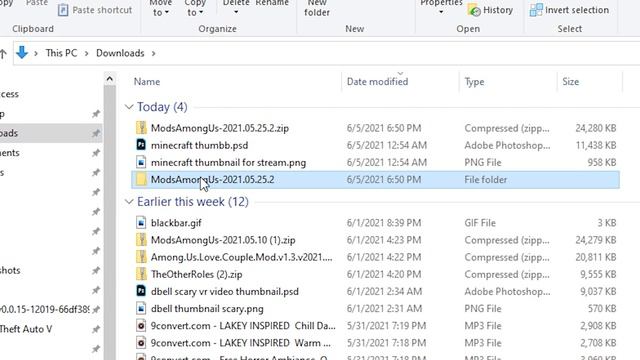
Task: Open the History icon in ribbon
Action: point(474,10)
